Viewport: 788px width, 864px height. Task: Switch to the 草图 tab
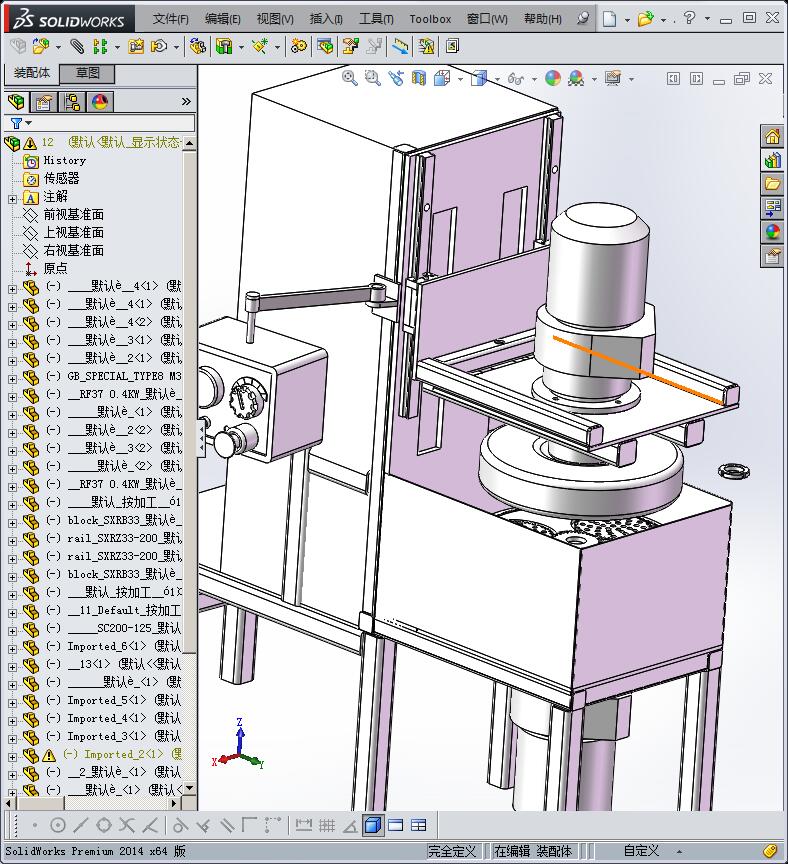pyautogui.click(x=87, y=73)
